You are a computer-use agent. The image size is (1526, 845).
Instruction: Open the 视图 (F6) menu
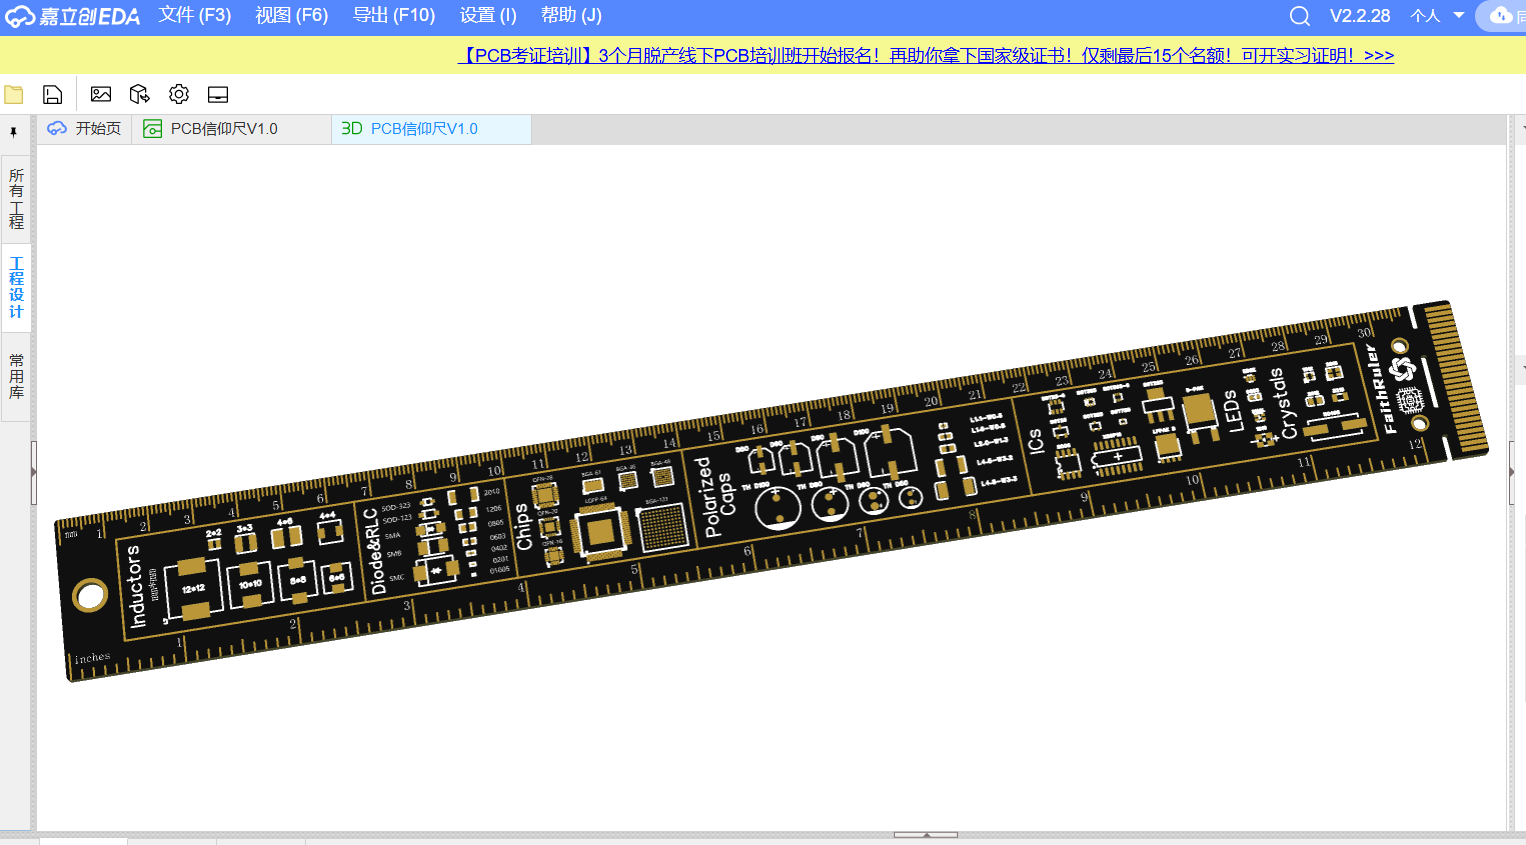point(291,16)
